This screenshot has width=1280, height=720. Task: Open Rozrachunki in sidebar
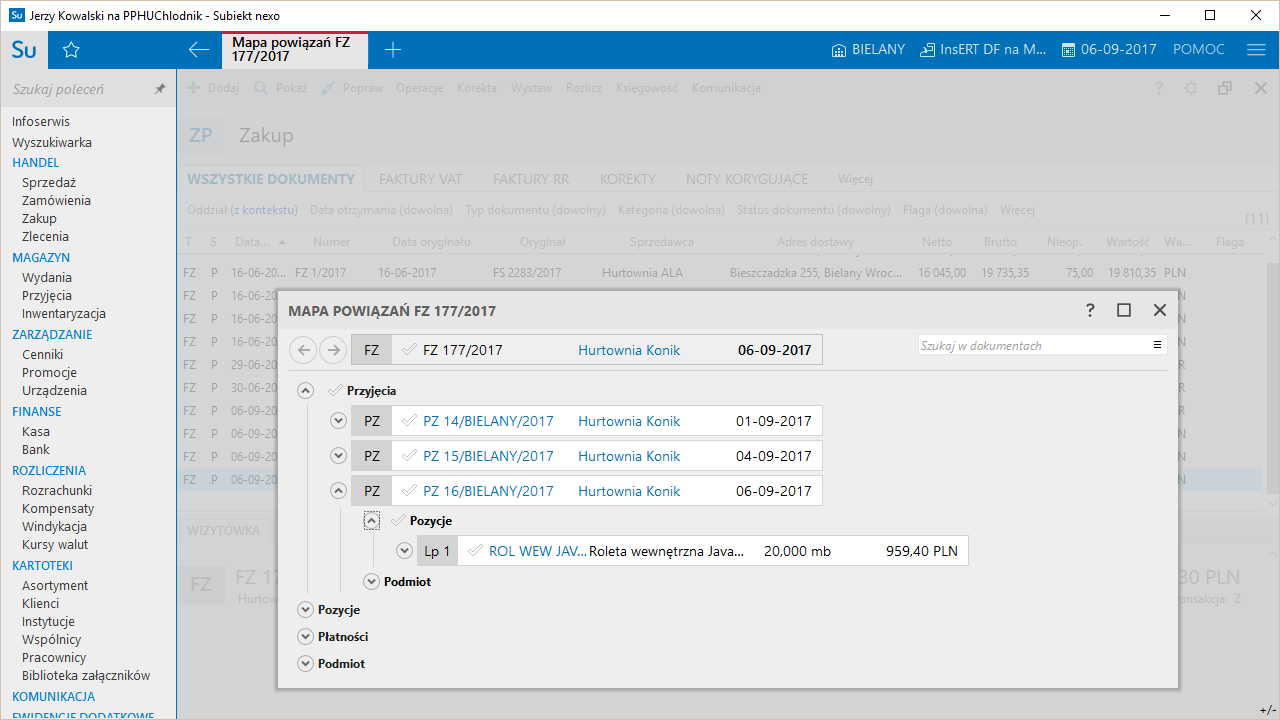57,490
